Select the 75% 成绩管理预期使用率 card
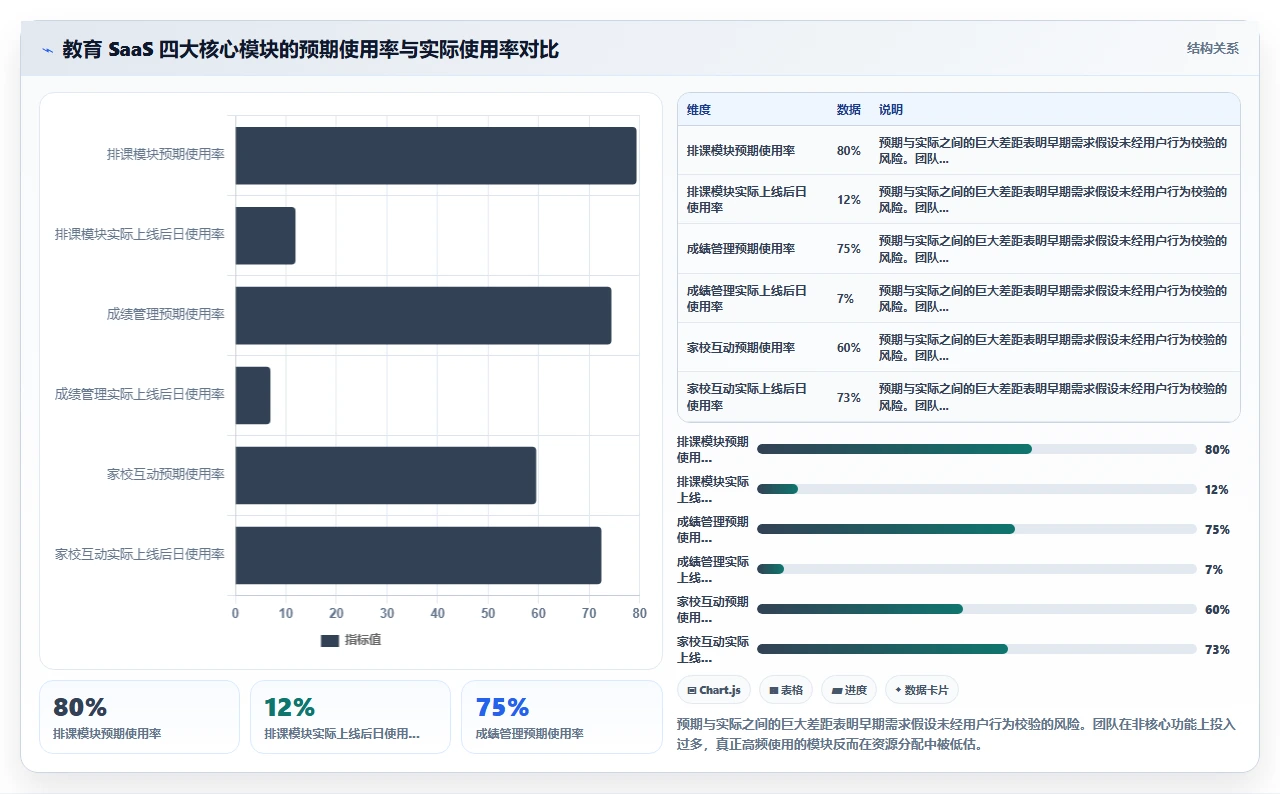 click(562, 717)
